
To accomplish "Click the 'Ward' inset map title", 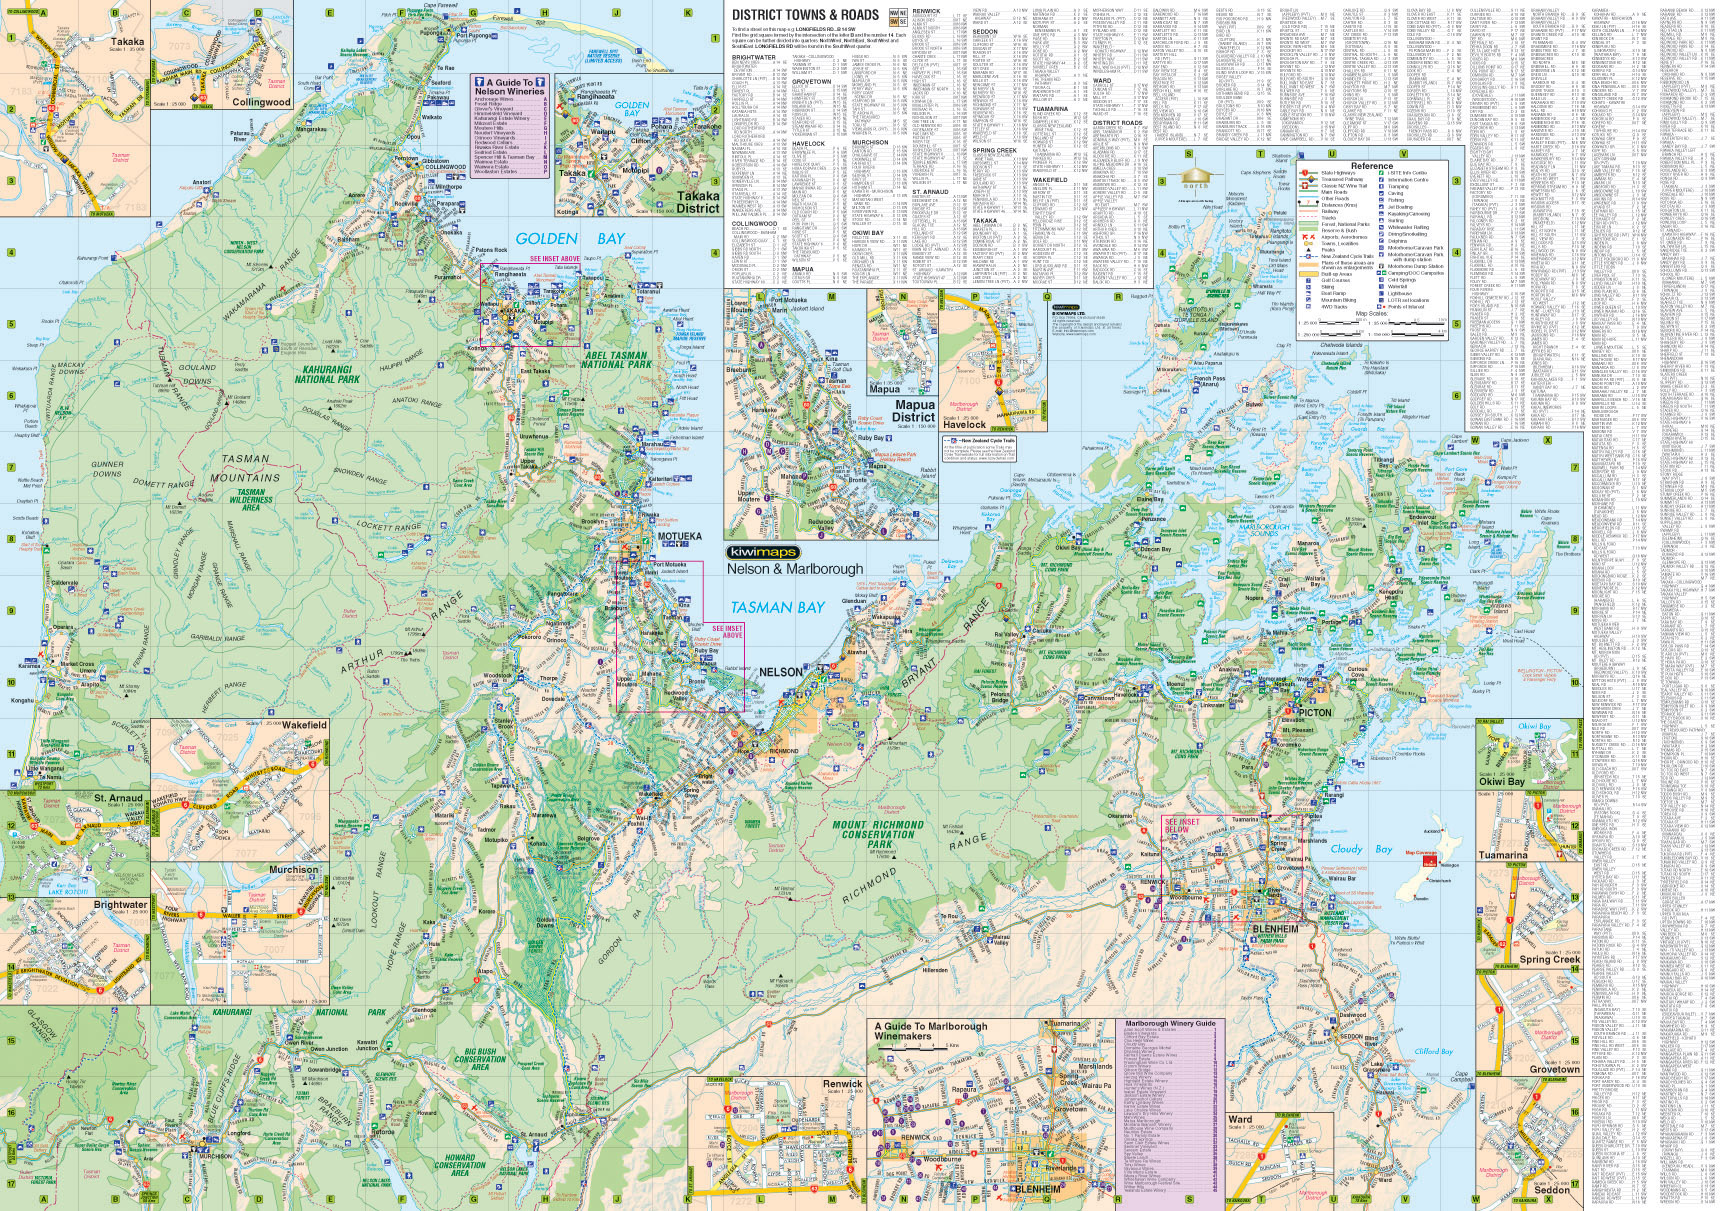I will [1239, 1119].
